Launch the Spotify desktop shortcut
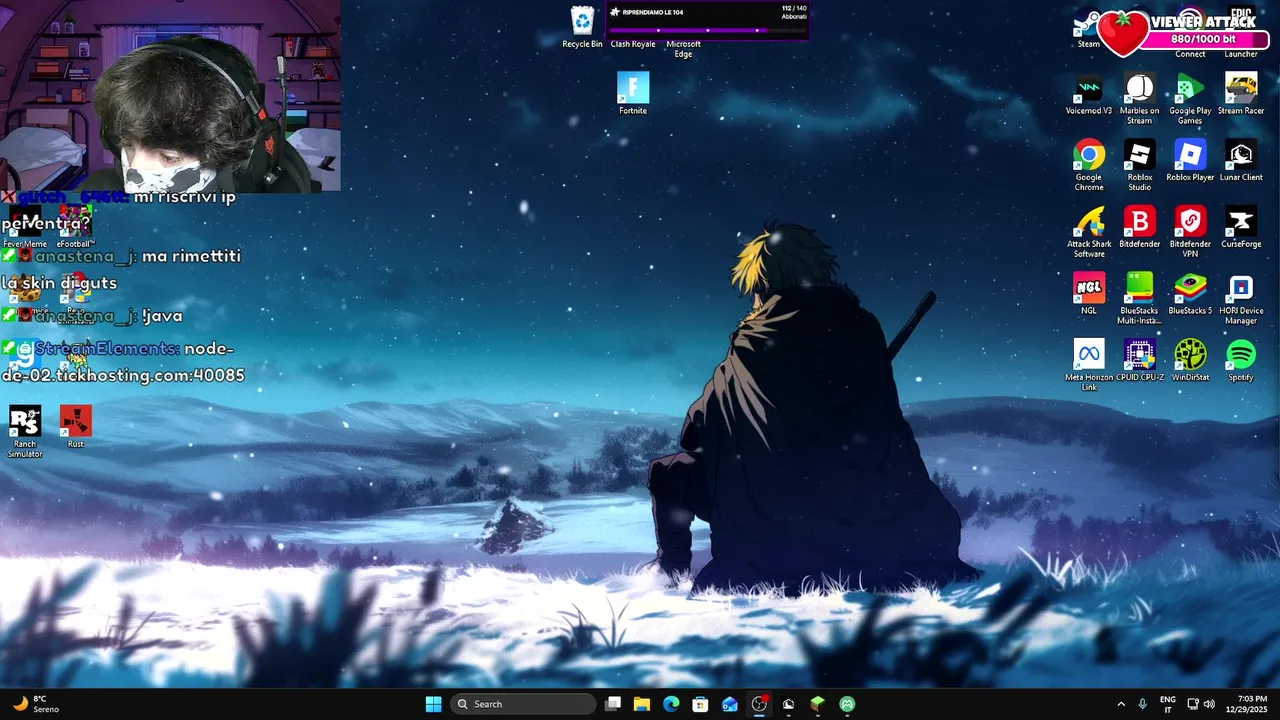 tap(1241, 360)
